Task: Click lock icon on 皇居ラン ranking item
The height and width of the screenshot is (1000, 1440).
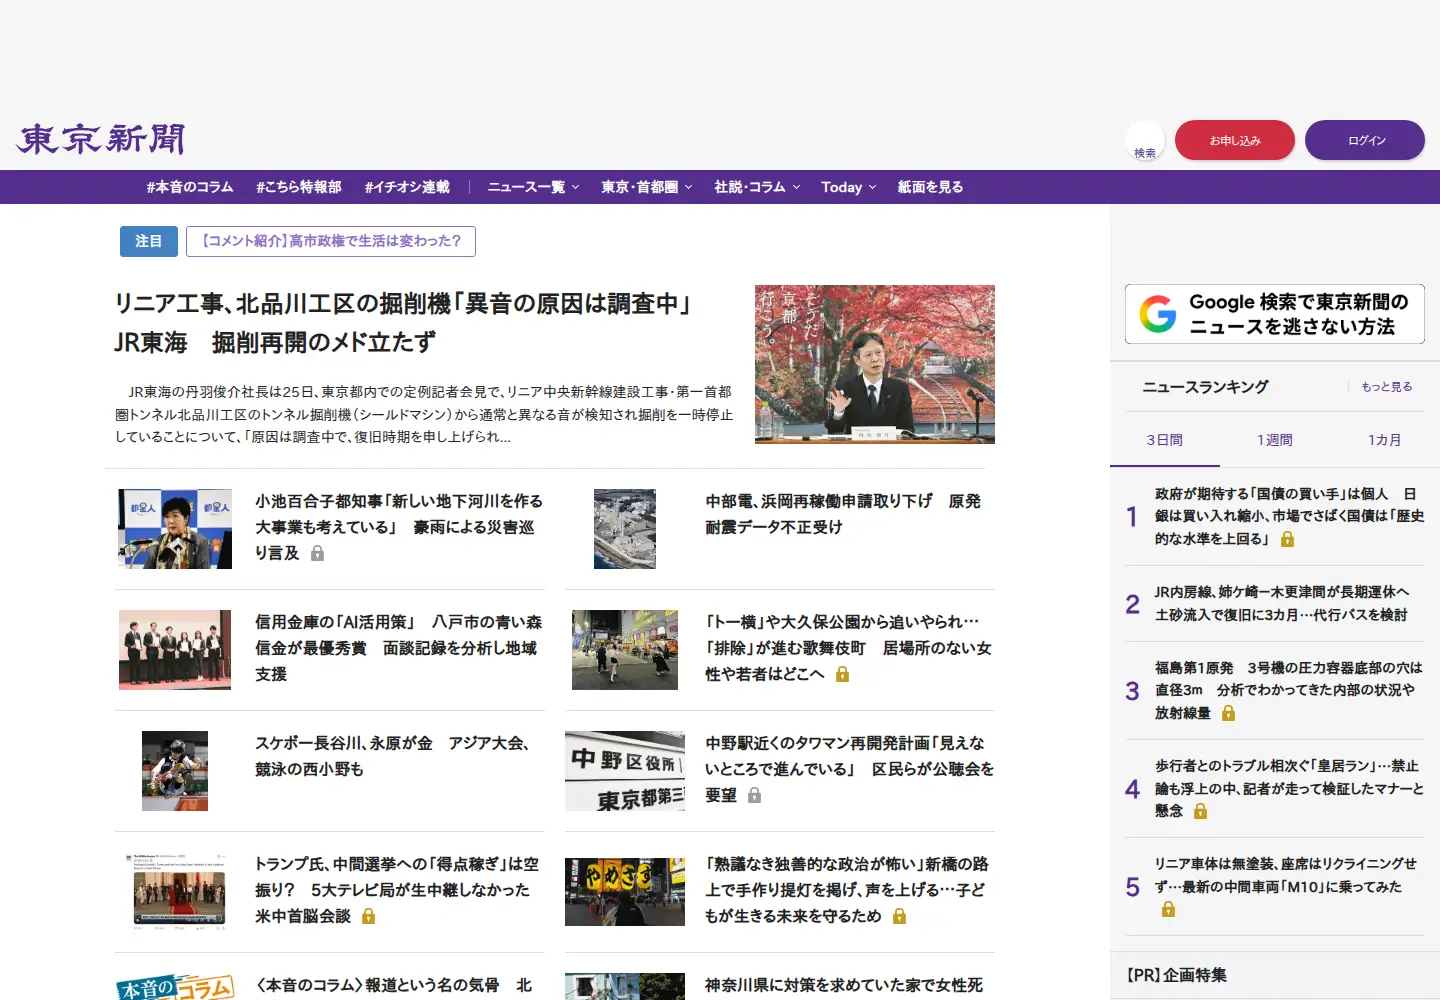Action: click(1200, 811)
